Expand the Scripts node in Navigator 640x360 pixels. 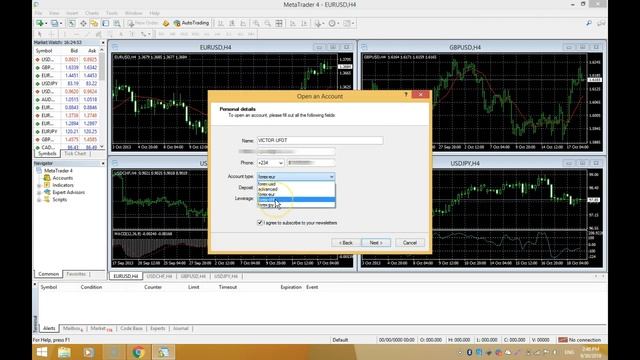pos(39,200)
